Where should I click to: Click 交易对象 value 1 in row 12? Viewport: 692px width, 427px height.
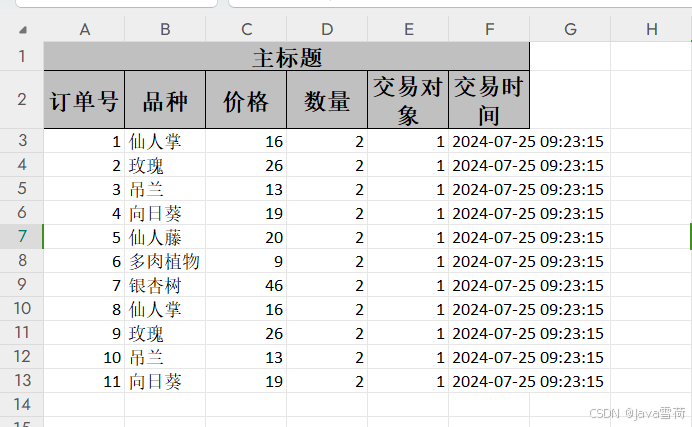click(x=408, y=357)
